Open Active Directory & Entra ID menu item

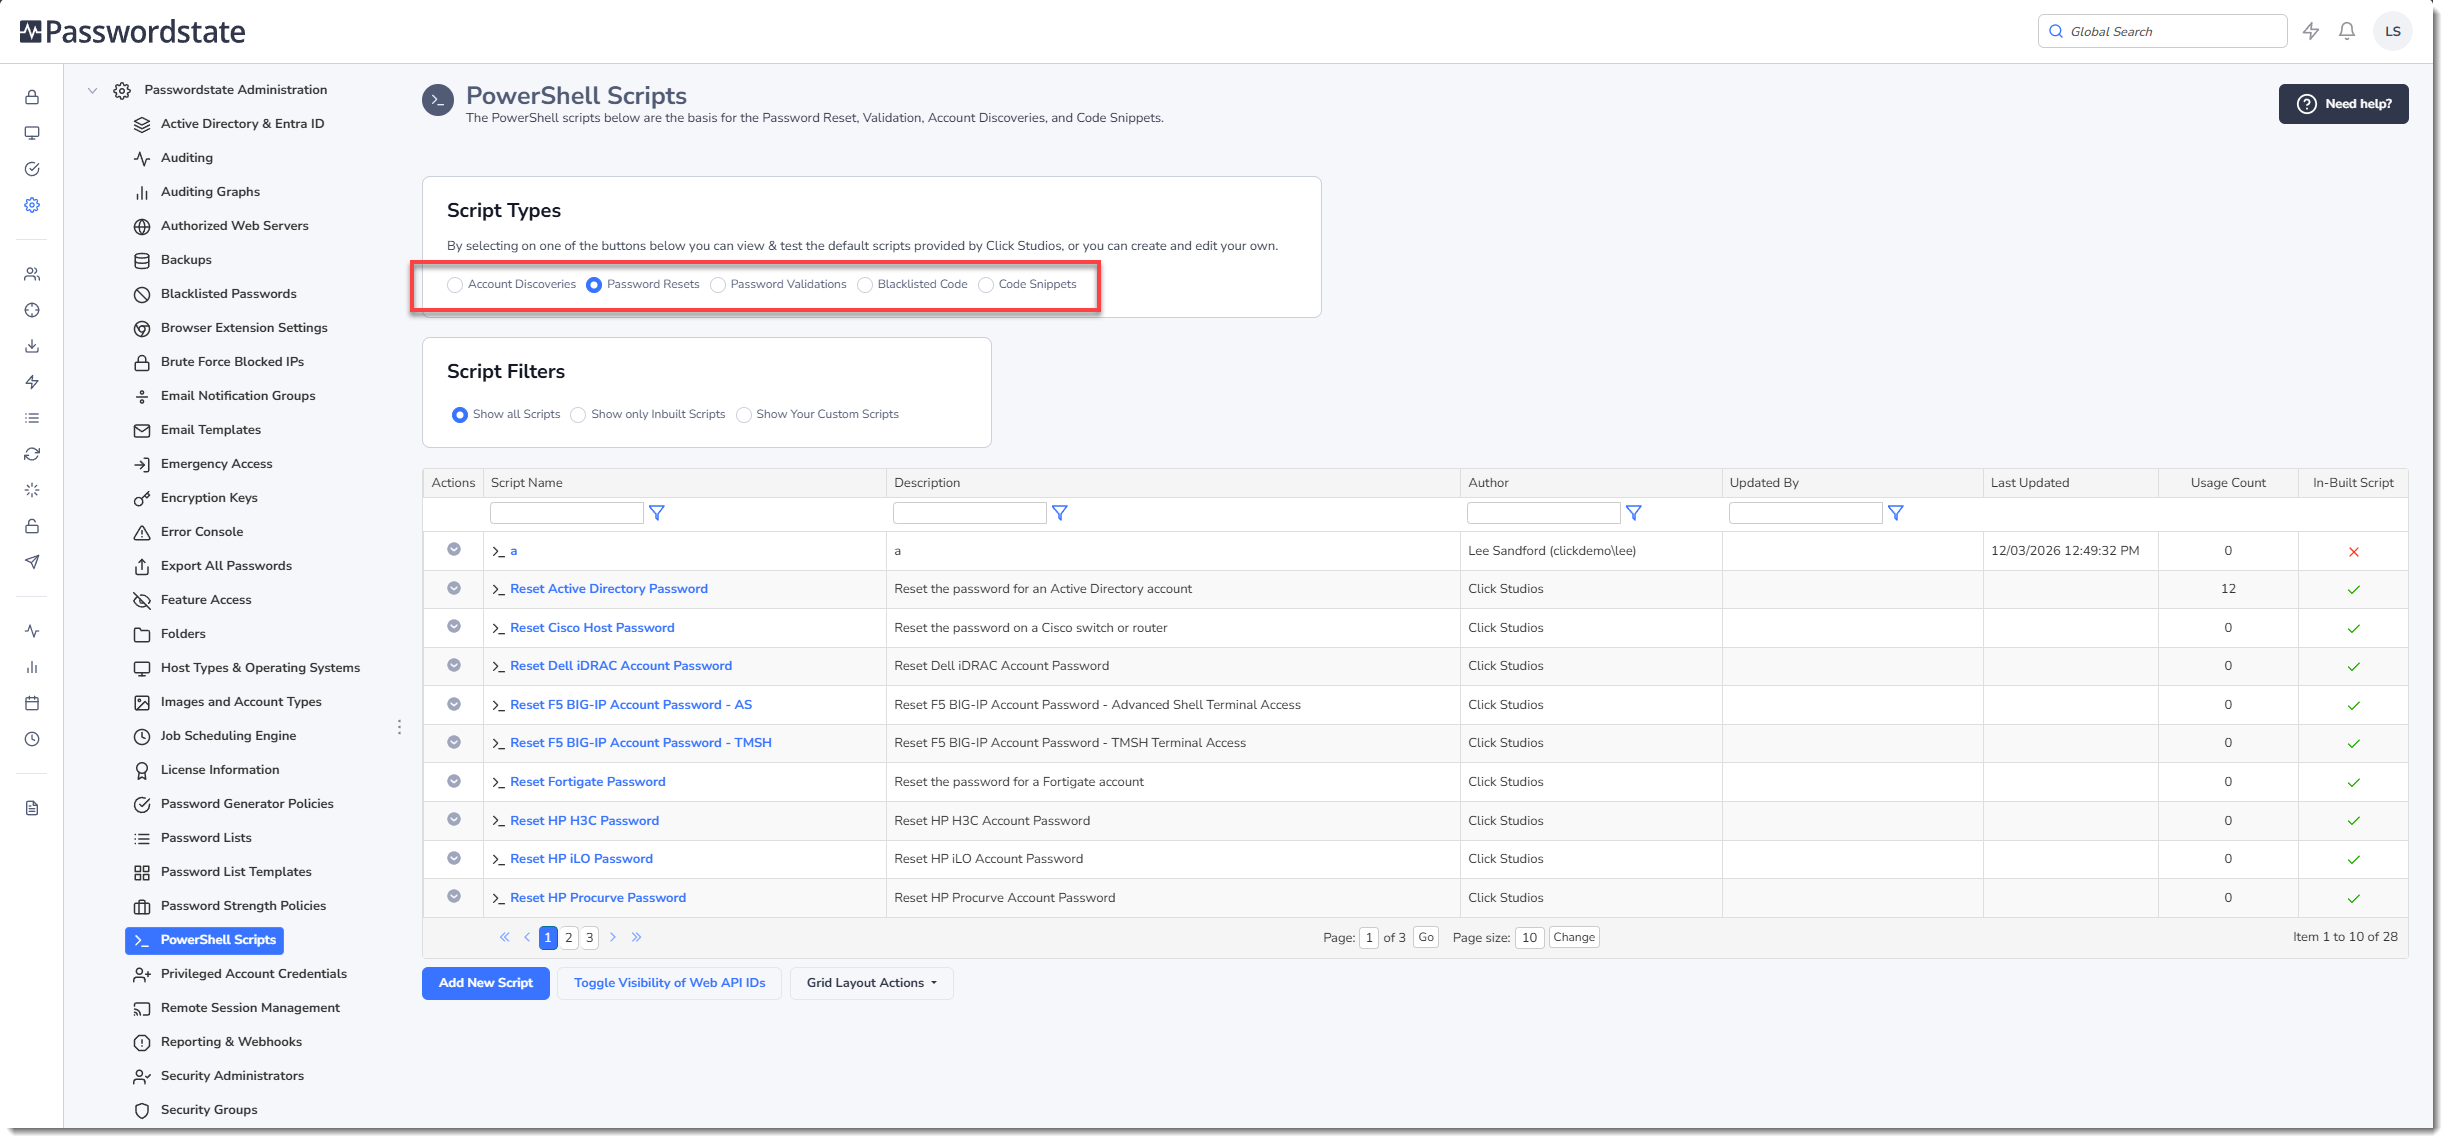click(242, 124)
